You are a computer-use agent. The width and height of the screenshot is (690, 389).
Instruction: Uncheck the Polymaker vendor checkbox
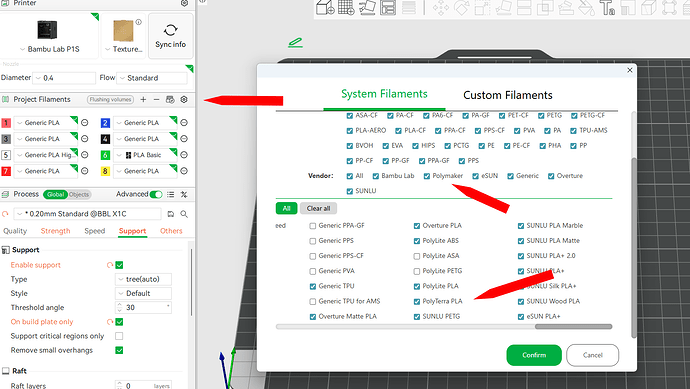(x=426, y=176)
